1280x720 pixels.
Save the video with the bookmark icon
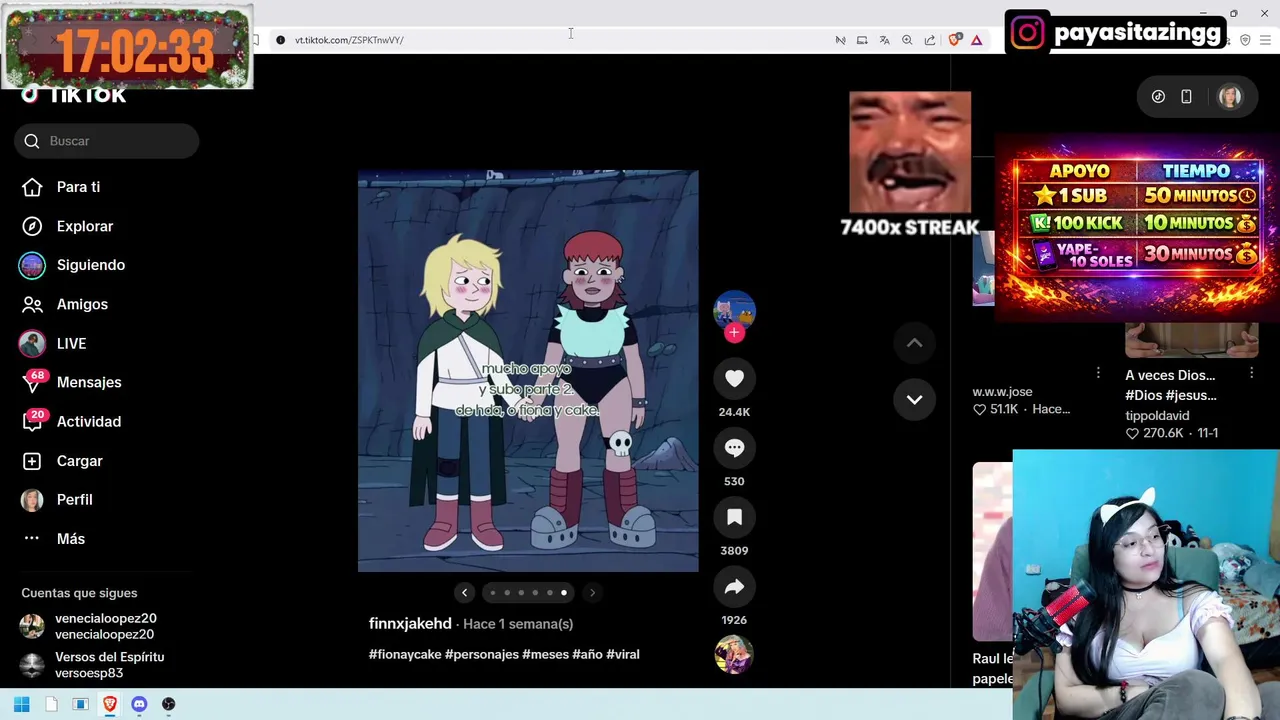click(734, 517)
